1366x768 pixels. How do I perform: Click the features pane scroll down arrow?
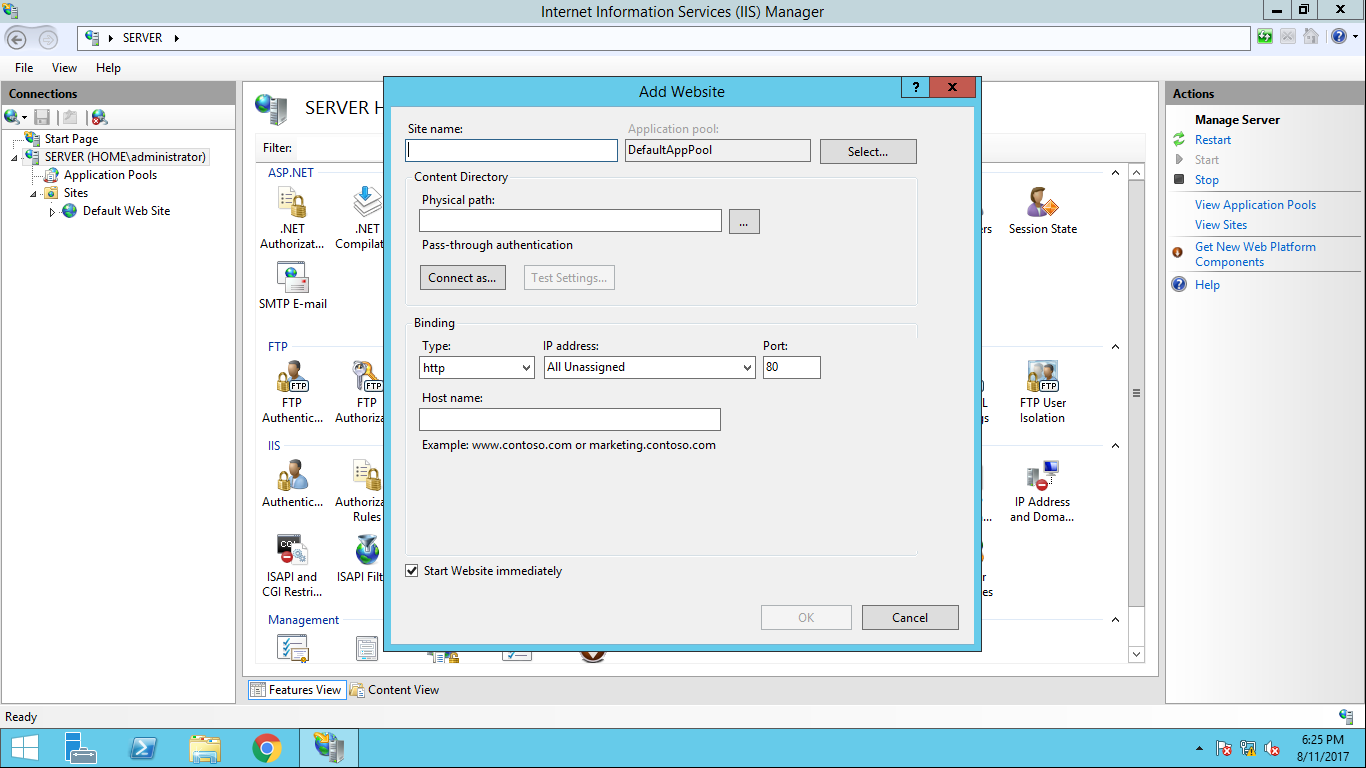[x=1136, y=654]
